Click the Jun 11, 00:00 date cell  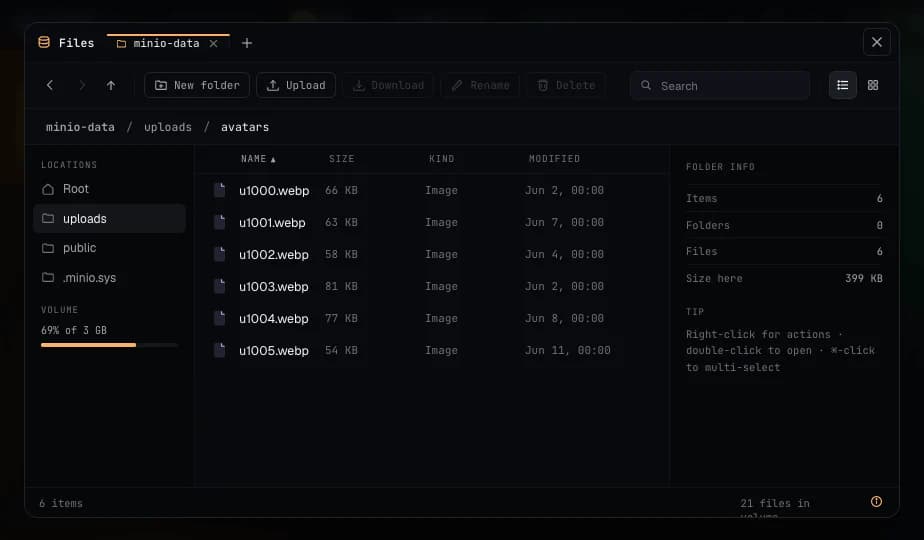[567, 350]
